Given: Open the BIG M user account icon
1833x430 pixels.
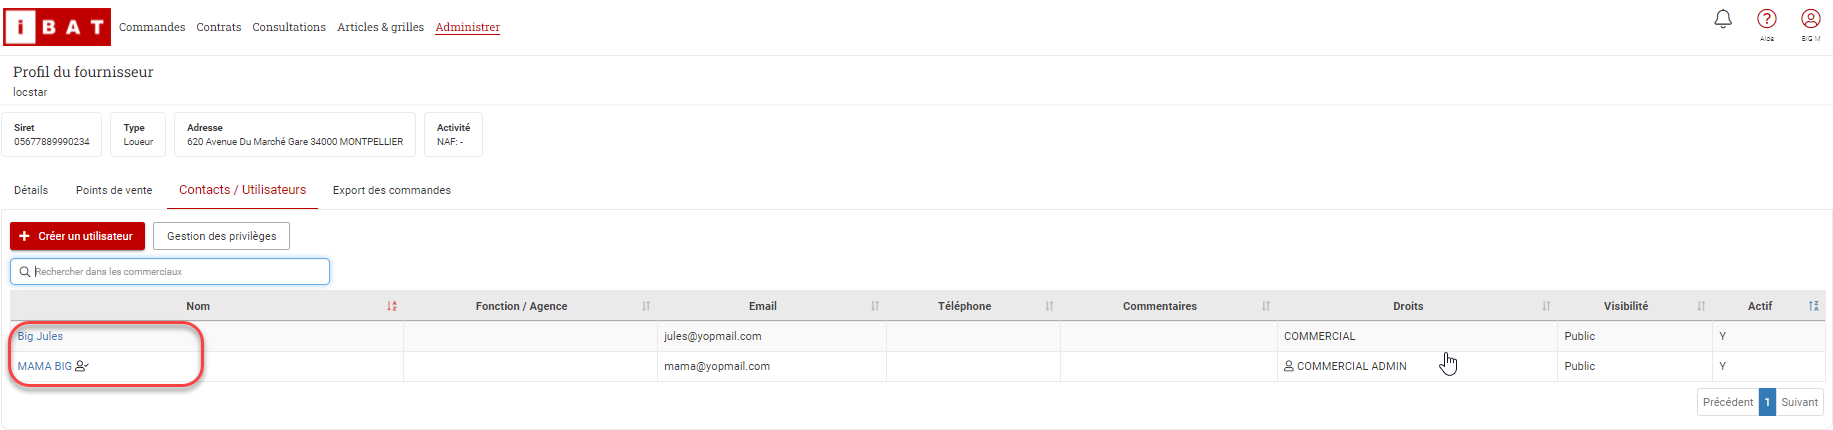Looking at the screenshot, I should (x=1811, y=19).
